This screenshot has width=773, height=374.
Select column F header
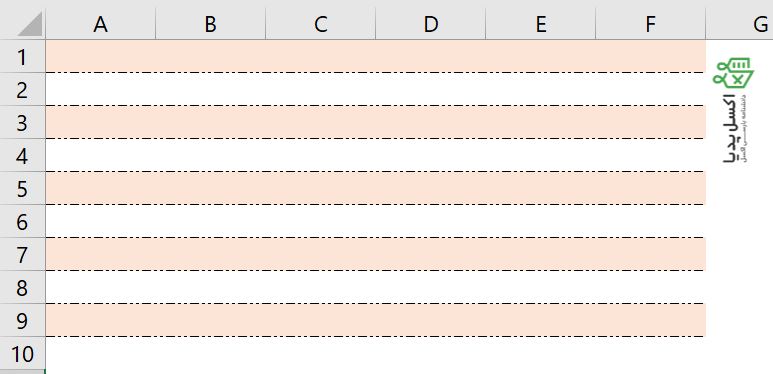(650, 24)
